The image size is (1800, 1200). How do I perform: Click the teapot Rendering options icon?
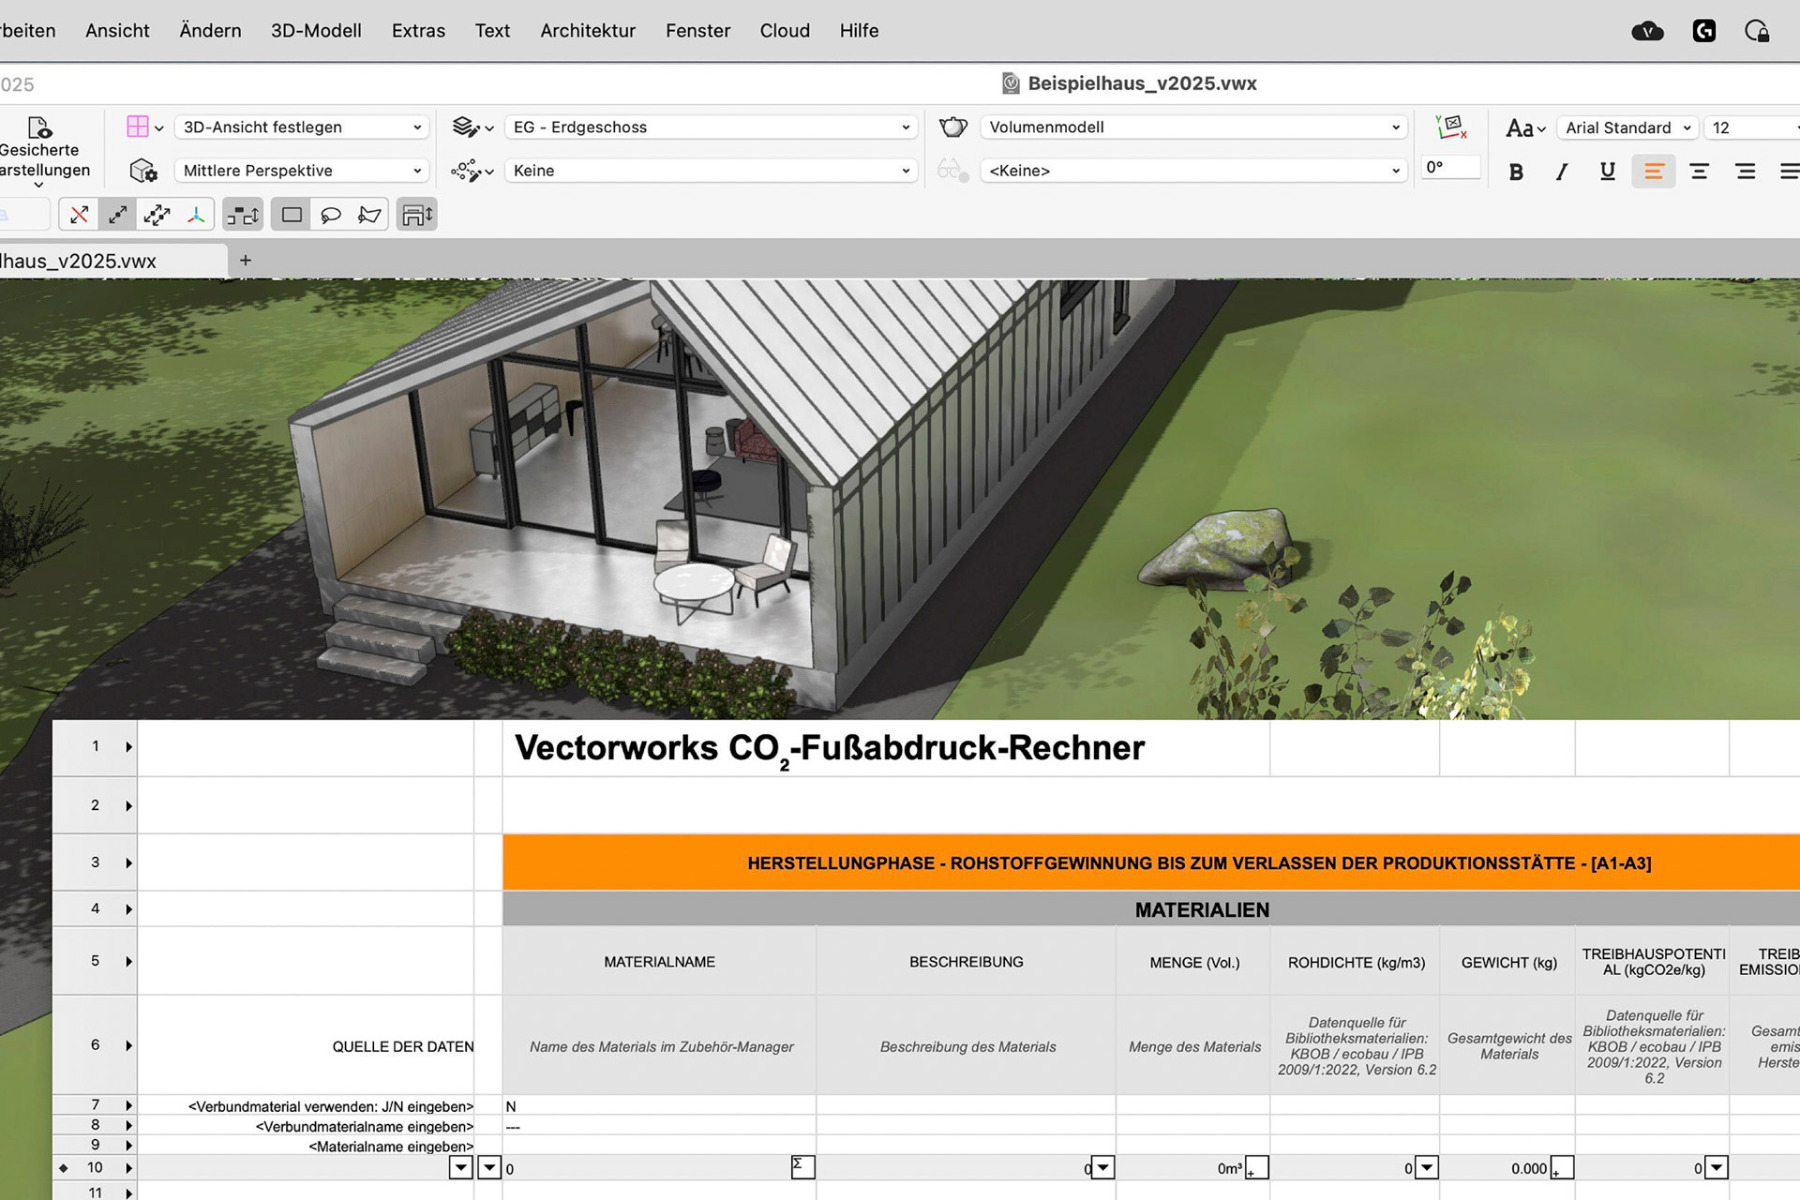(x=953, y=127)
